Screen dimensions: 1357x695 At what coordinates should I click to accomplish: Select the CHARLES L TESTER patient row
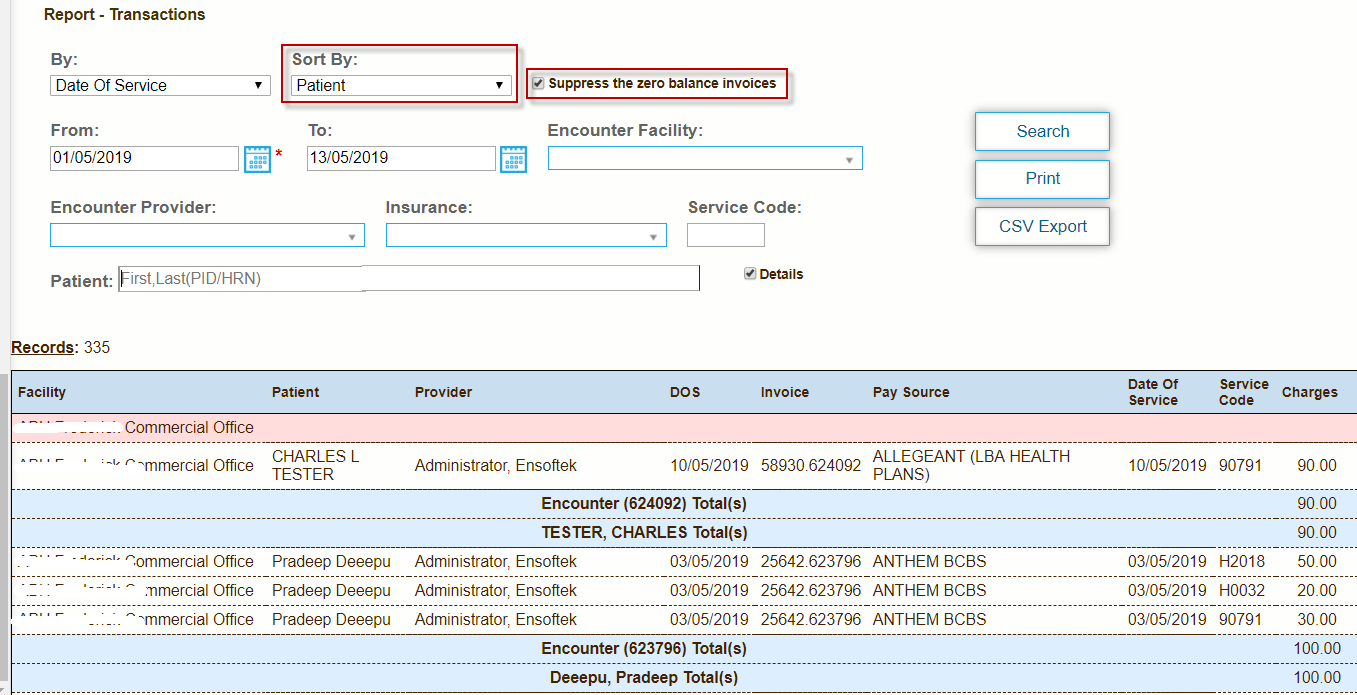point(315,466)
